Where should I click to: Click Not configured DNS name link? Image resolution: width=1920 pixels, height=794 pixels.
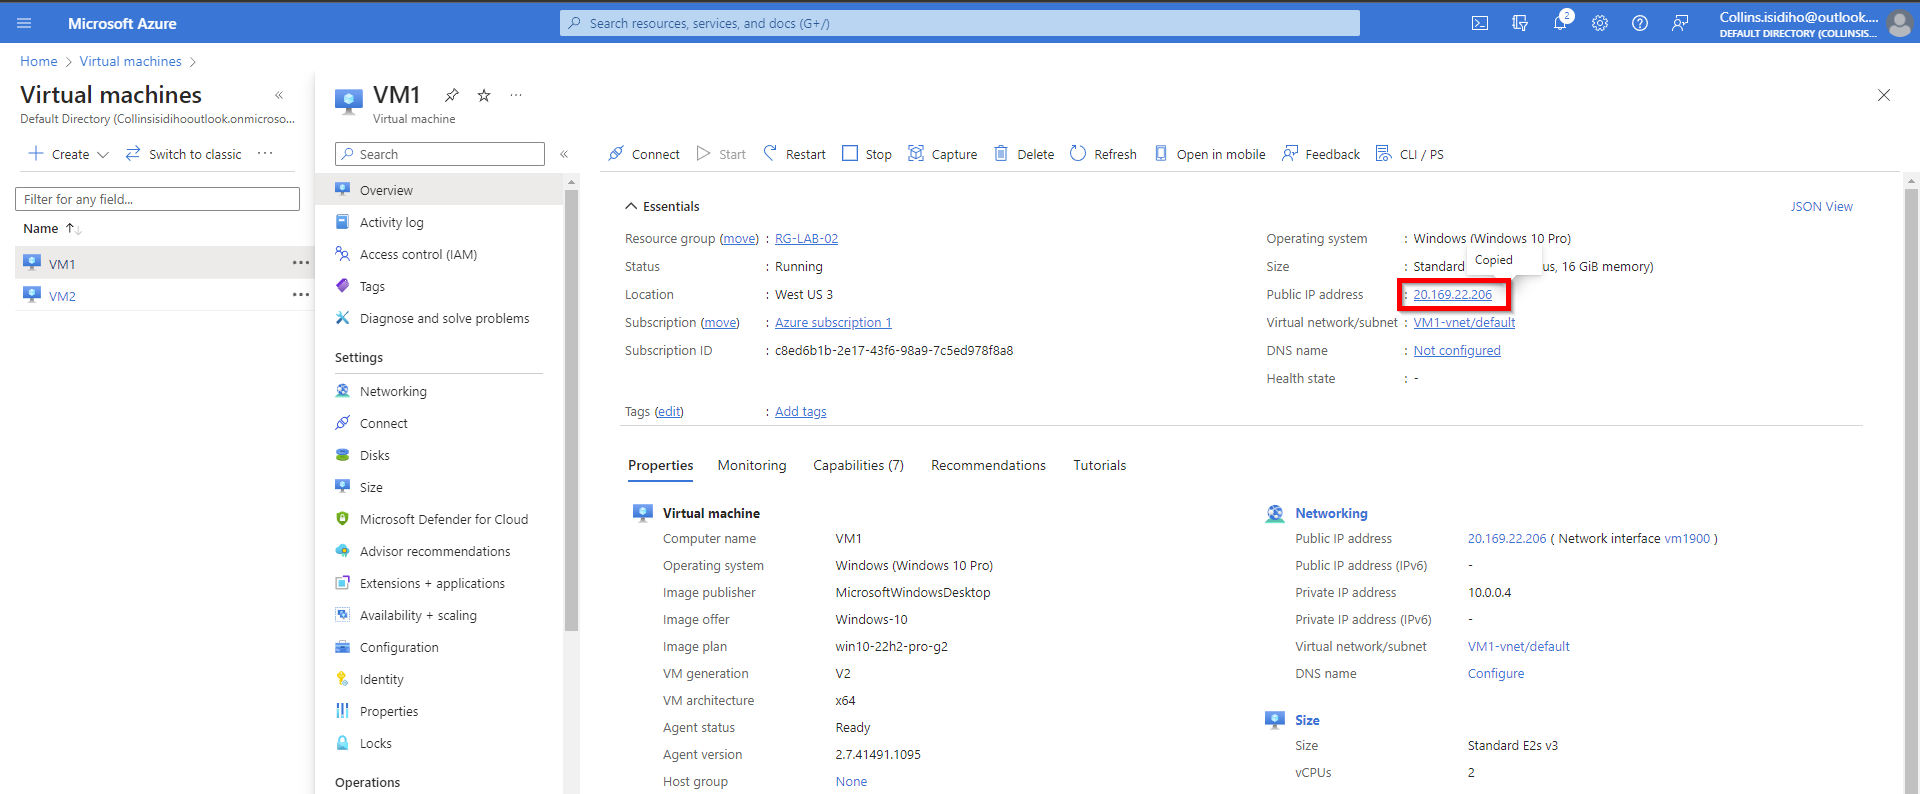1457,350
